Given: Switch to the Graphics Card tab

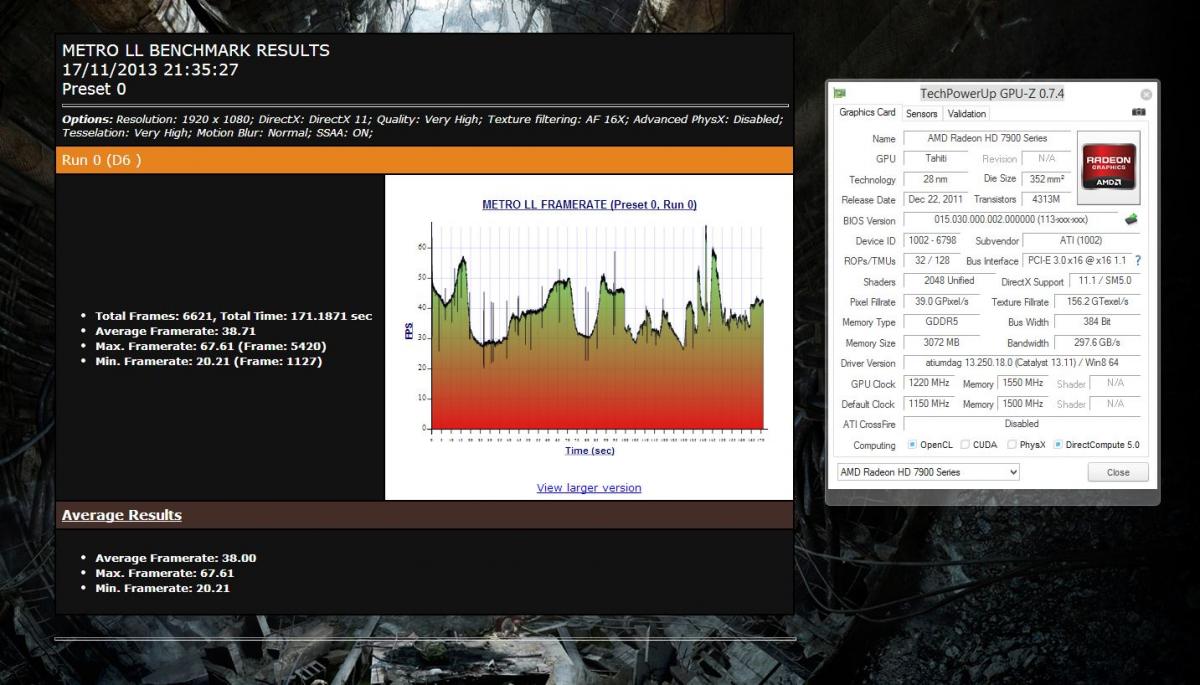Looking at the screenshot, I should click(867, 113).
